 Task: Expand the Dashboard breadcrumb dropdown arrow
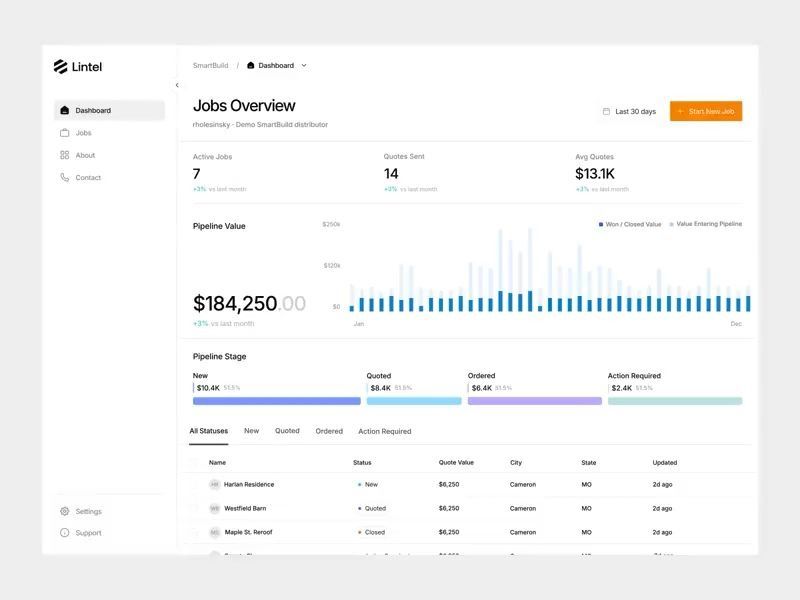(304, 65)
